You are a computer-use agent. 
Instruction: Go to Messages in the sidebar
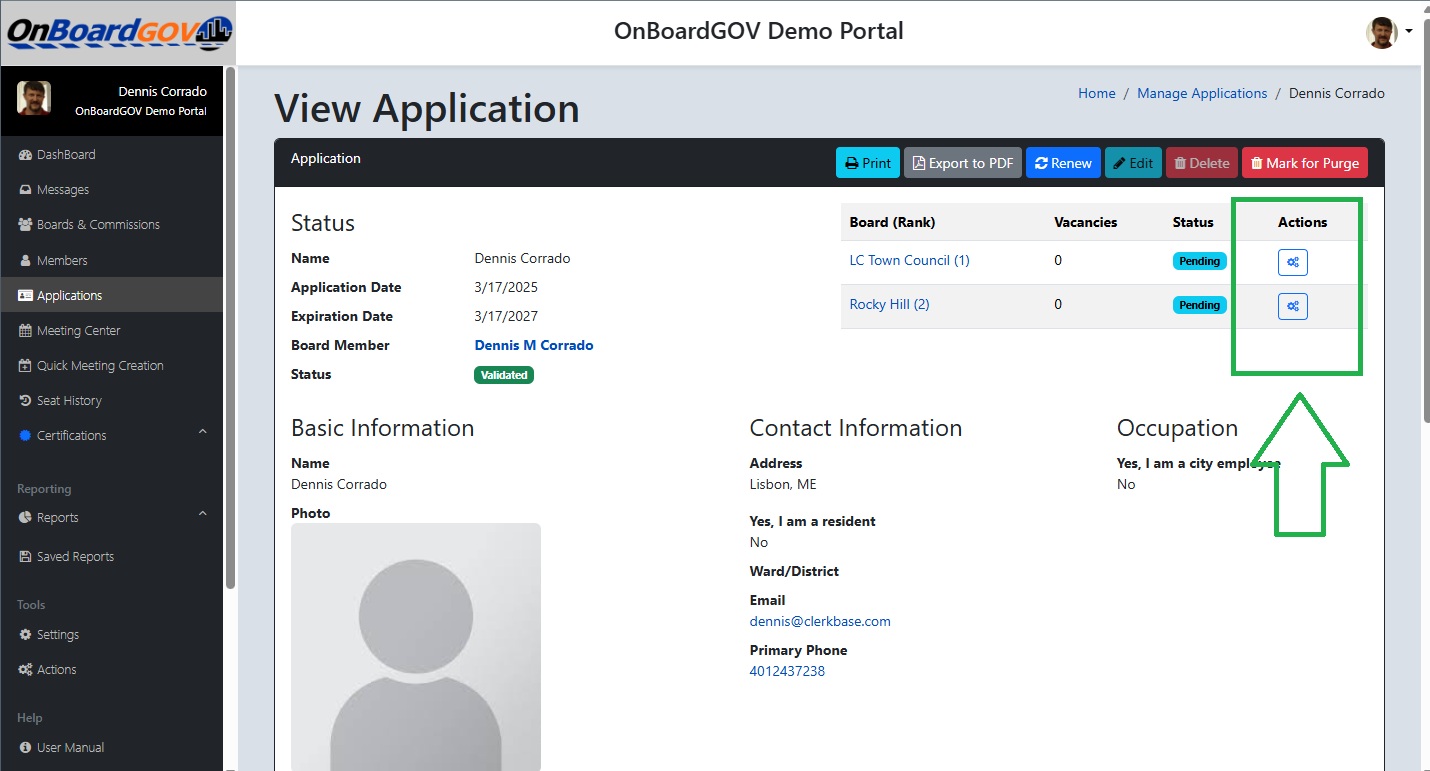pos(63,190)
